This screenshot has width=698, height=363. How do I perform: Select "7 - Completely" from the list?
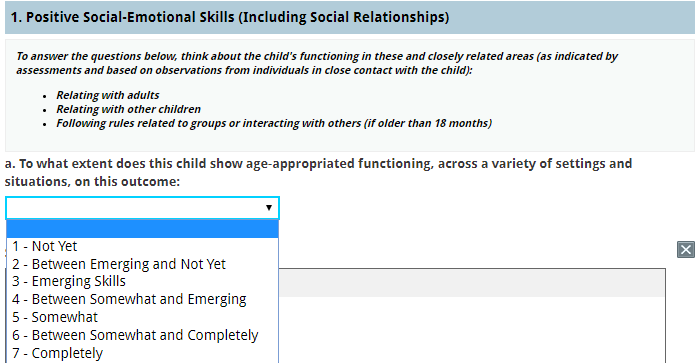(57, 353)
